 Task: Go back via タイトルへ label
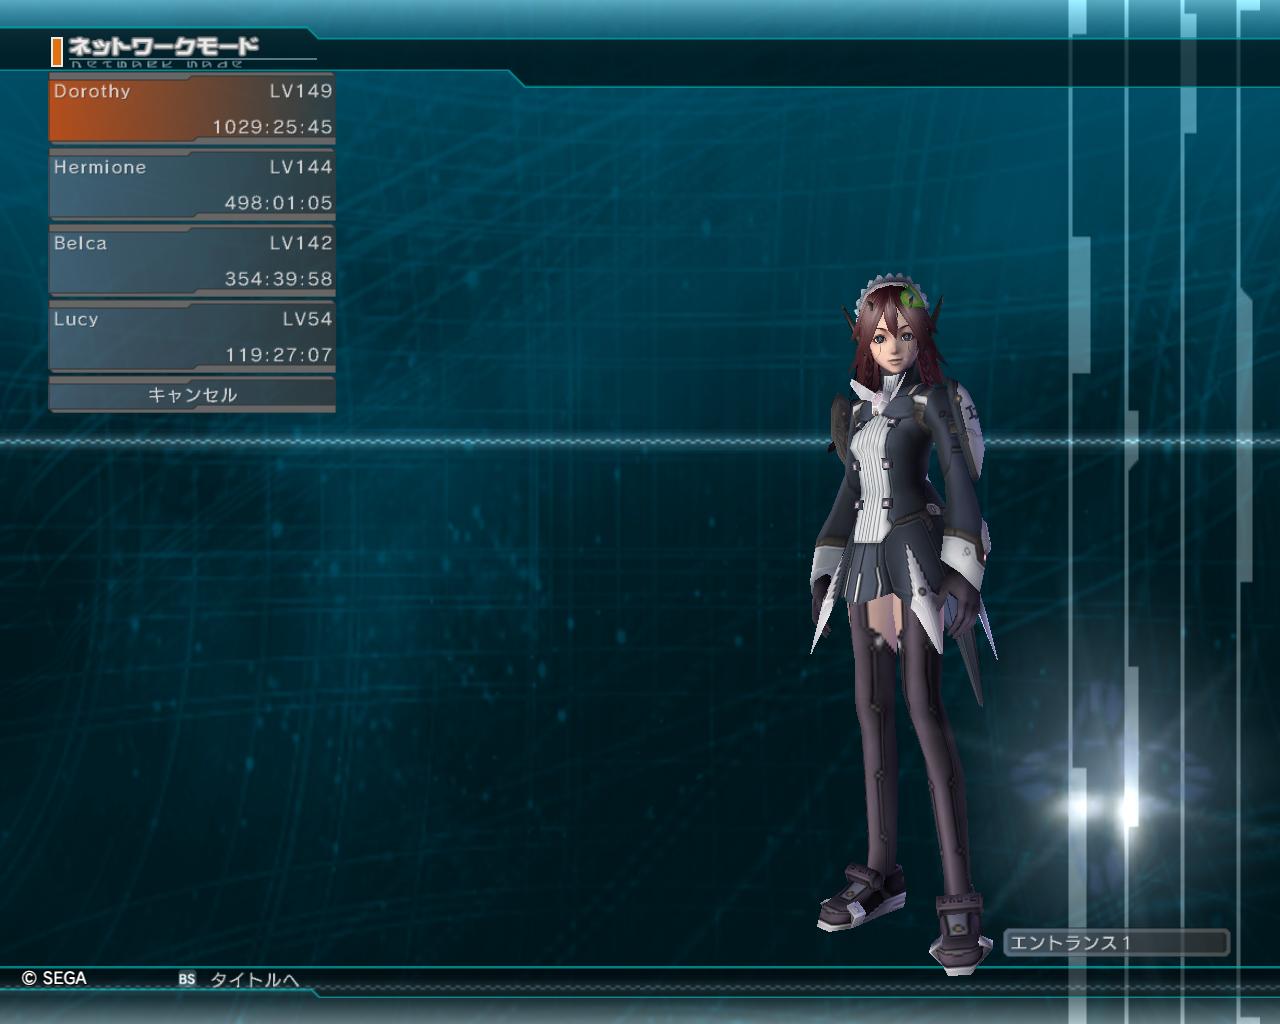point(254,980)
